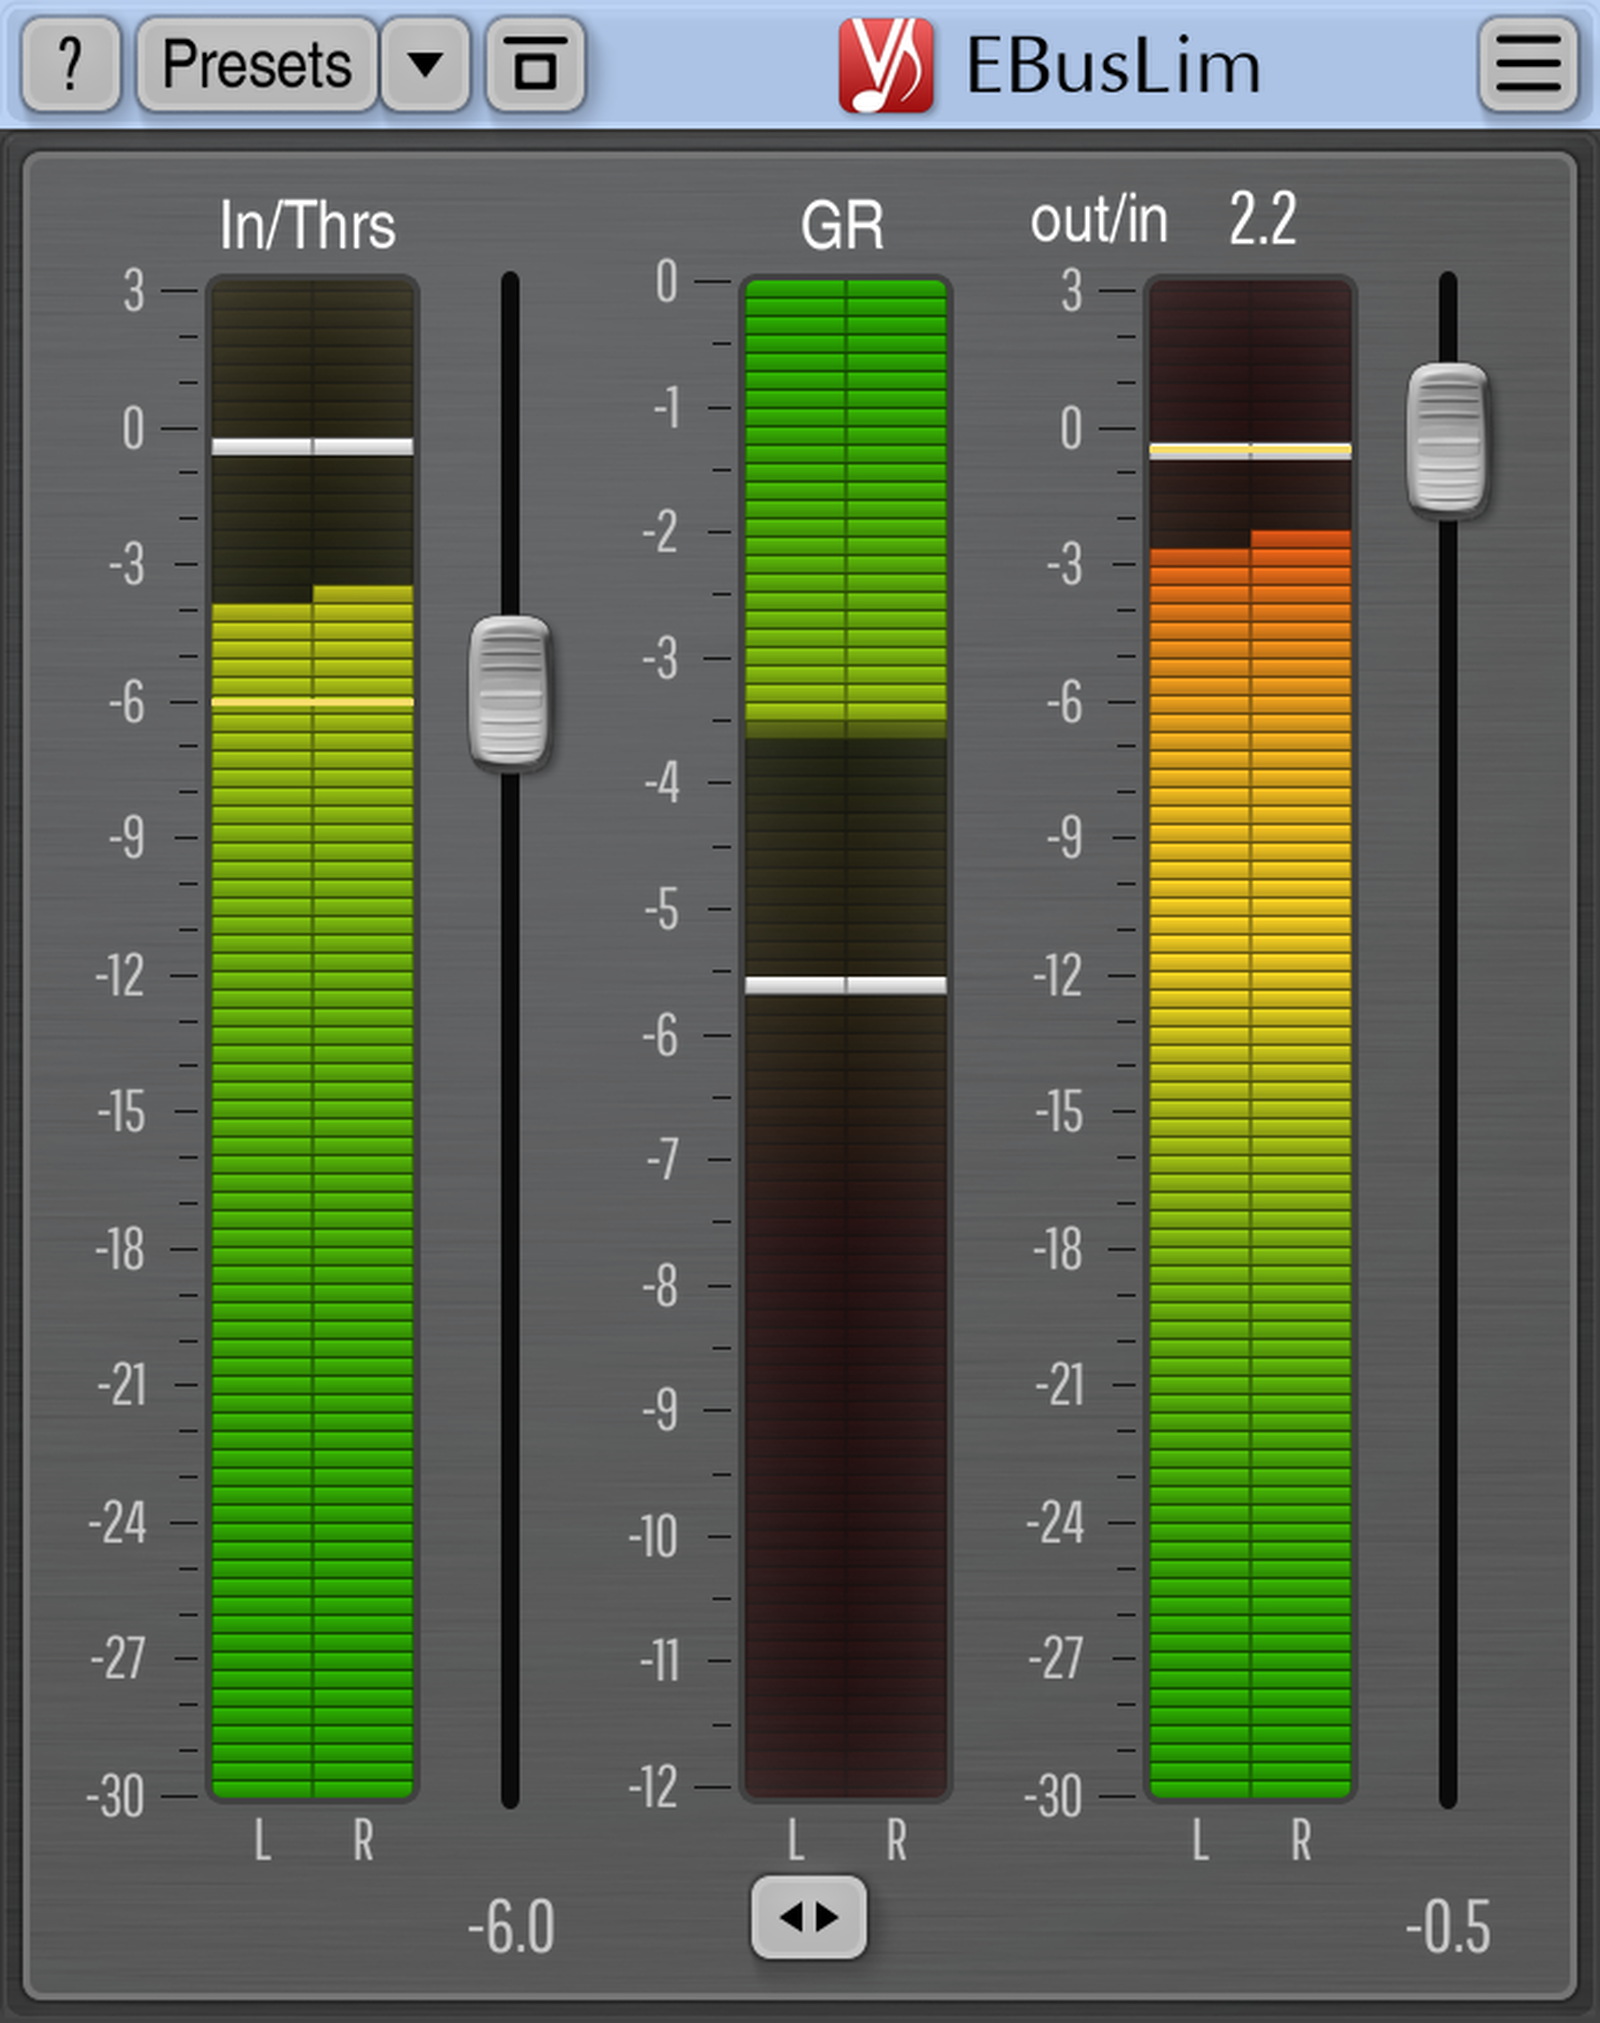Click the out/in label
The height and width of the screenshot is (2023, 1600).
1099,220
